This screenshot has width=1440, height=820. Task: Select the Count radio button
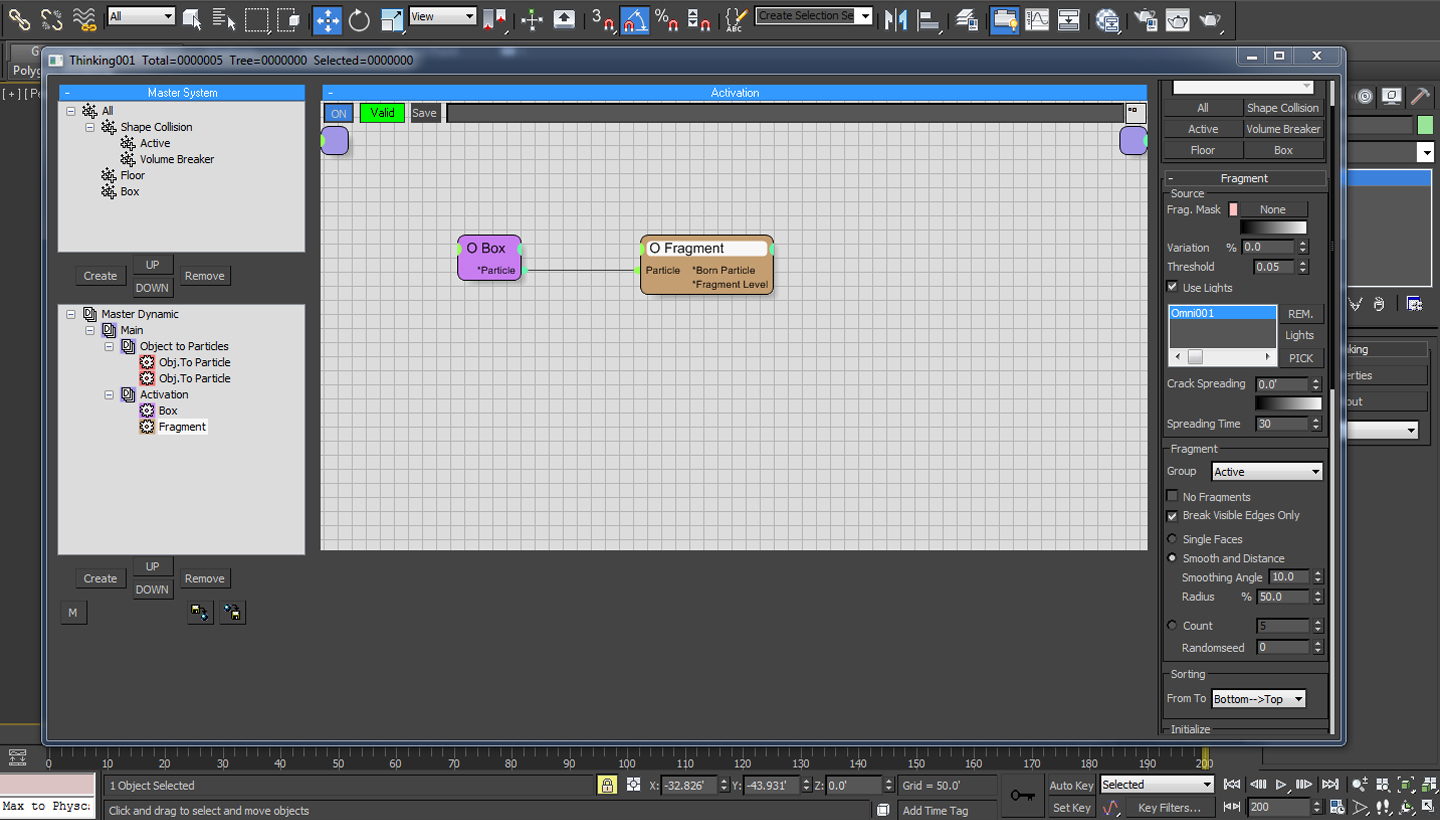[1173, 625]
